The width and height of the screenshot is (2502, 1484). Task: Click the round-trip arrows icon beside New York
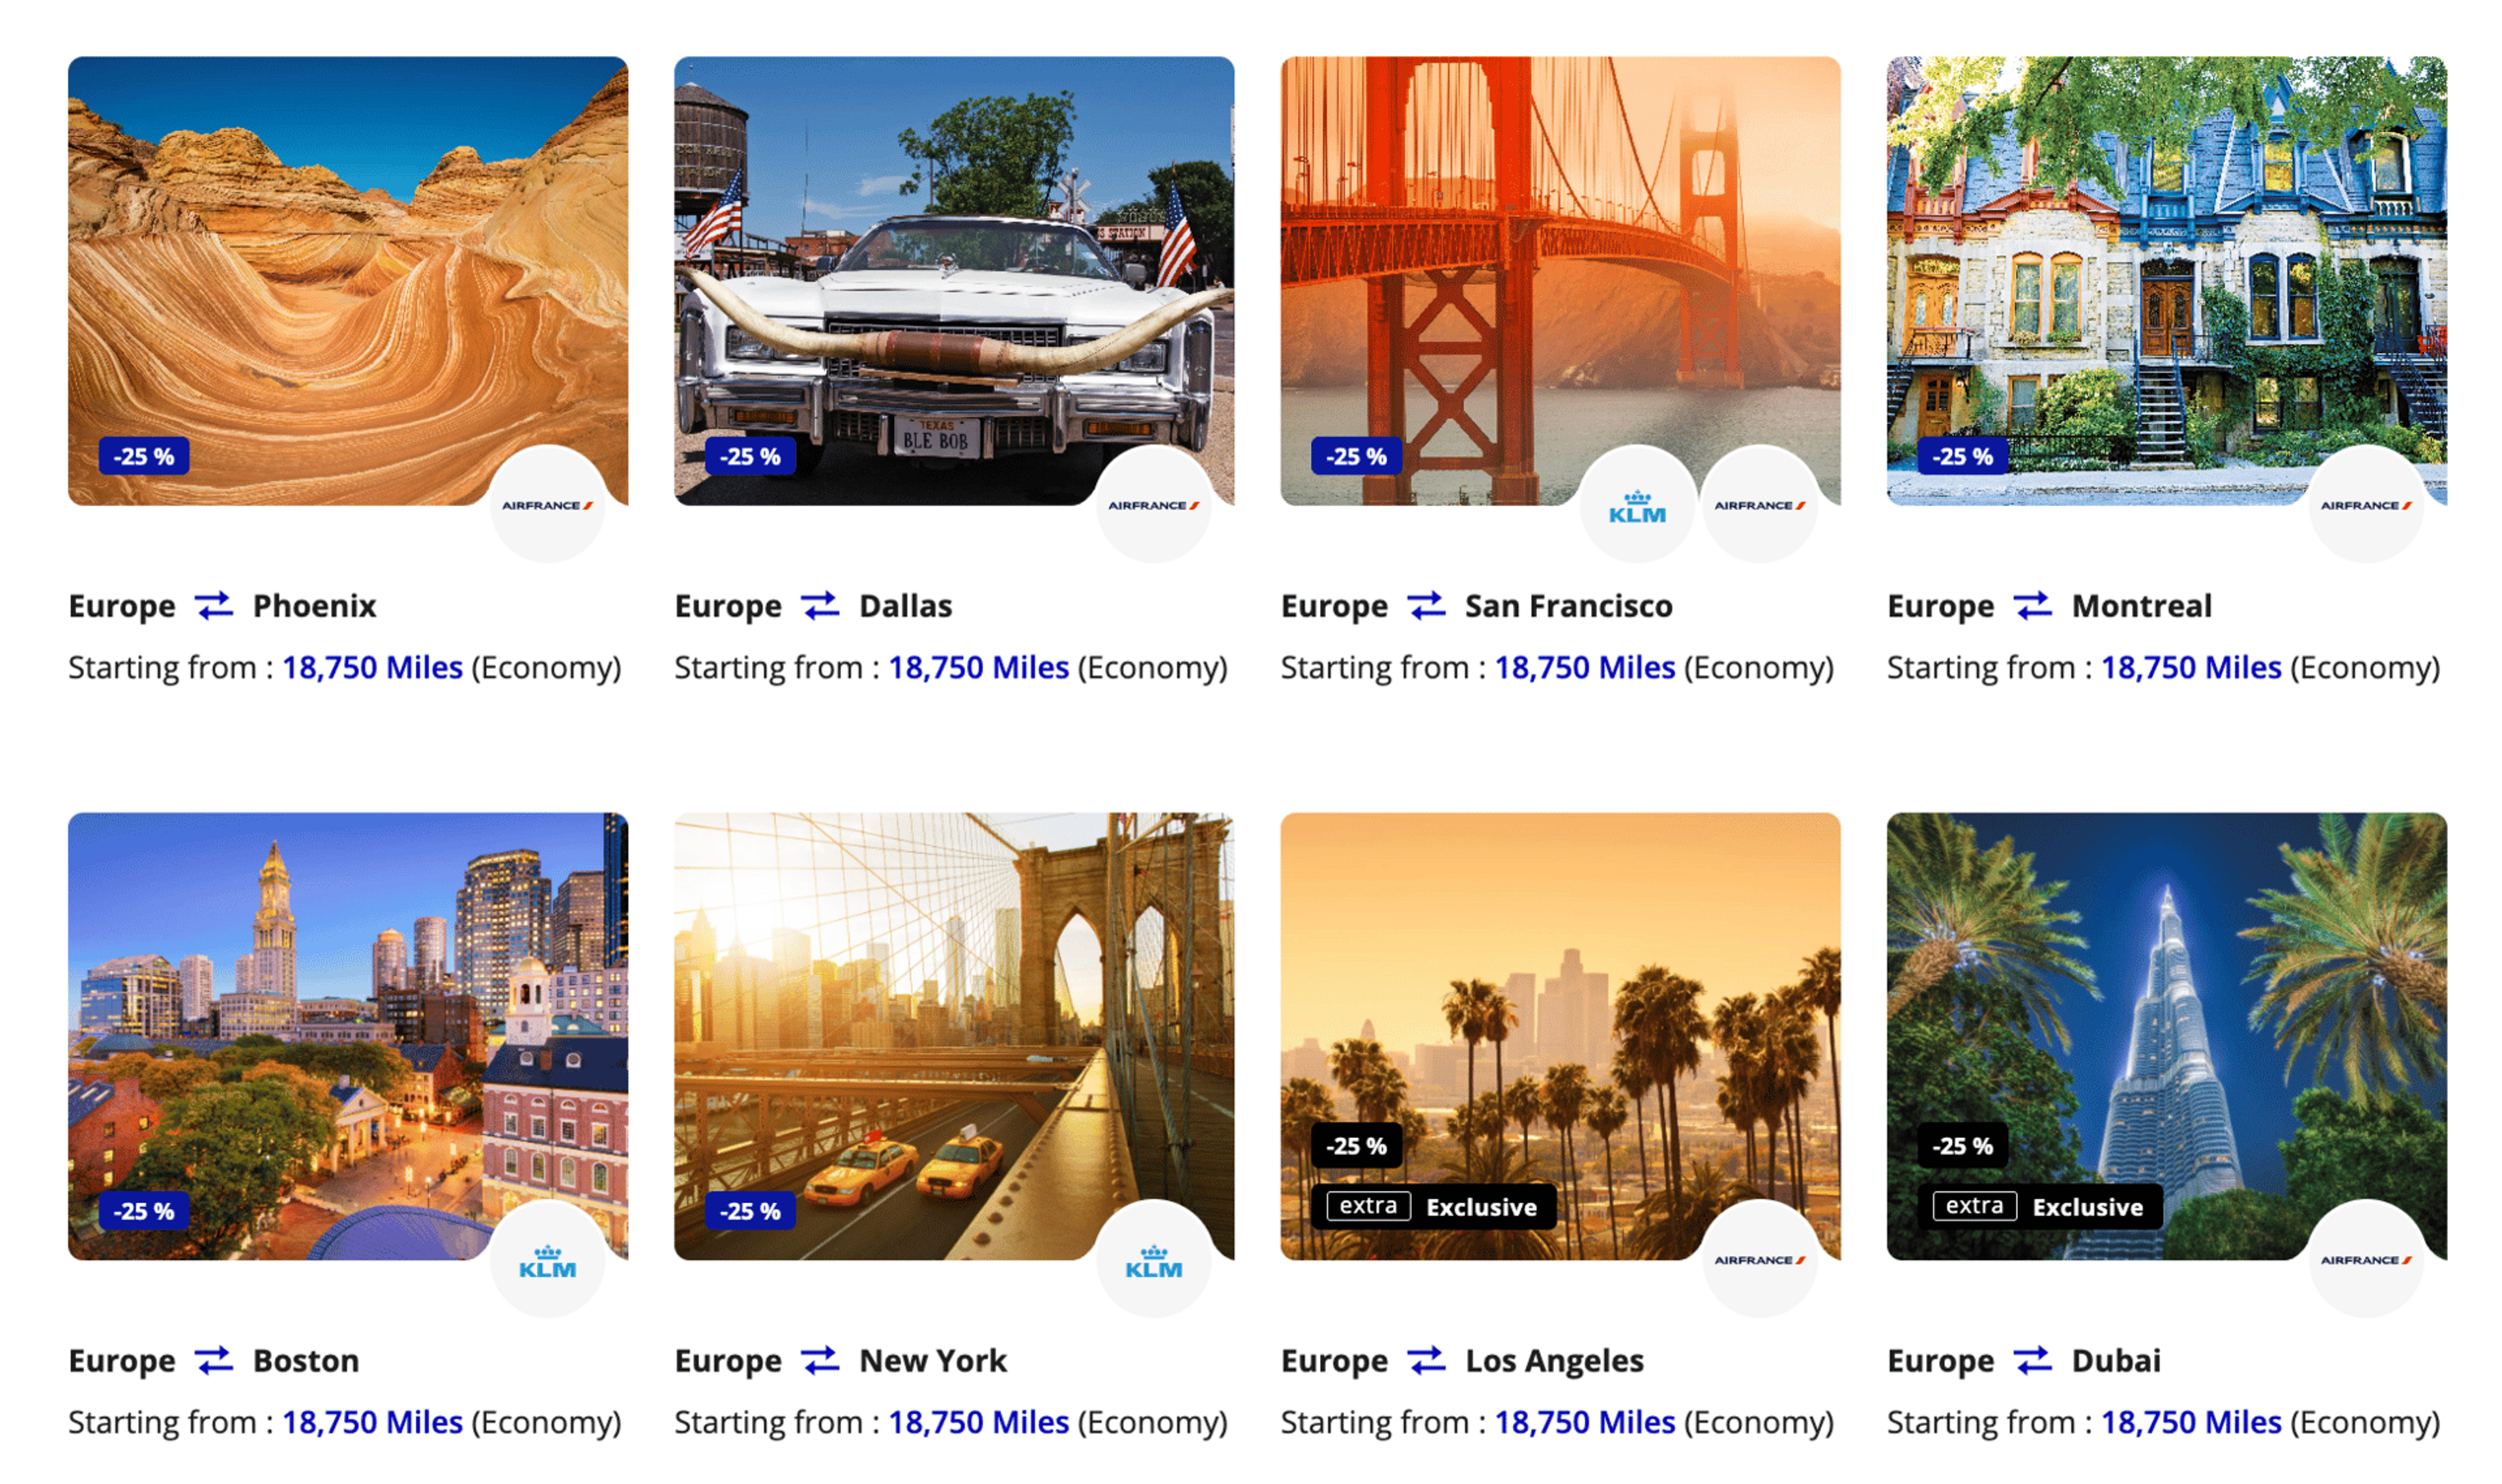pos(821,1361)
